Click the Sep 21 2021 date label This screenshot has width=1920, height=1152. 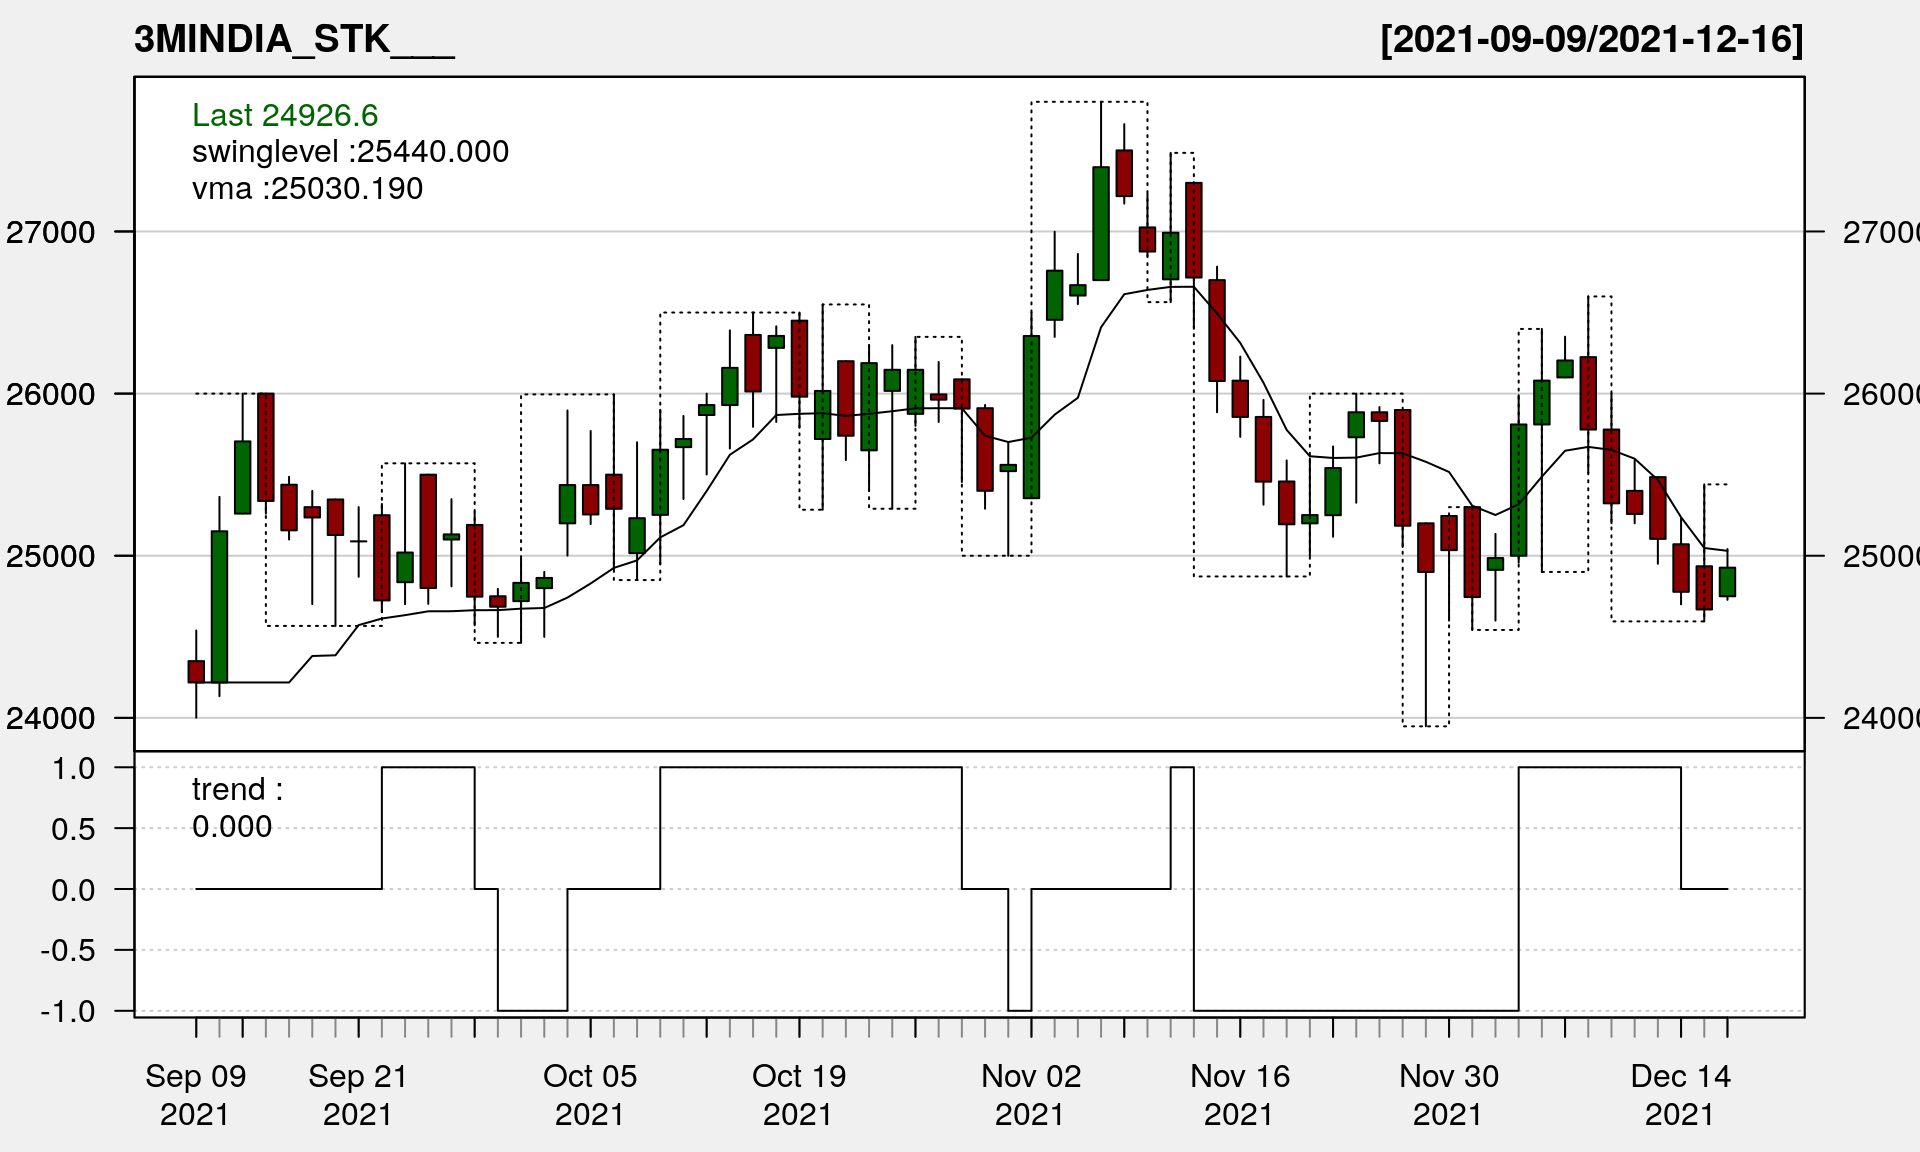click(358, 1094)
